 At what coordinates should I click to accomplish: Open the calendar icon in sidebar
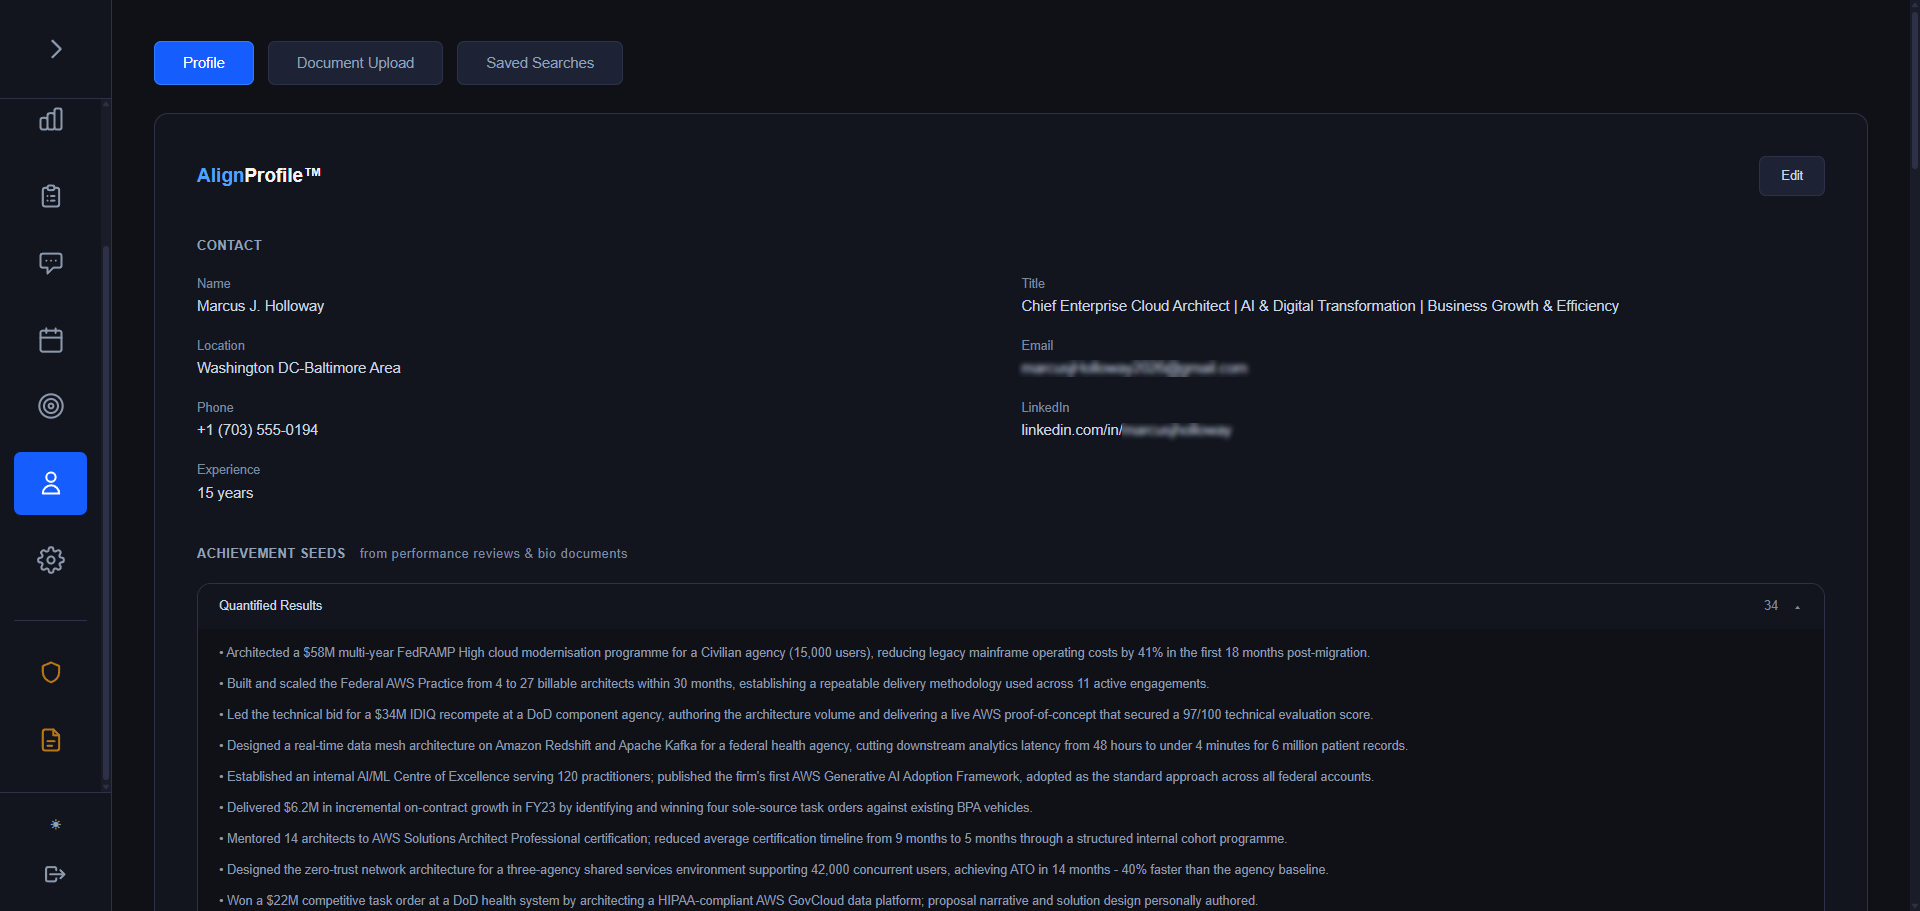point(51,340)
